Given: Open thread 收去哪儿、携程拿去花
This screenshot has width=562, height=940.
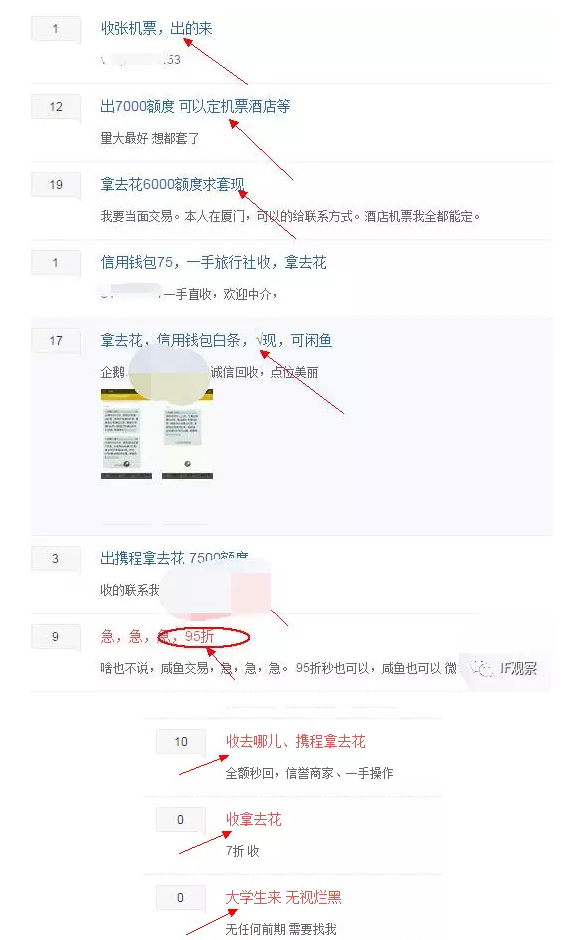Looking at the screenshot, I should (x=296, y=742).
